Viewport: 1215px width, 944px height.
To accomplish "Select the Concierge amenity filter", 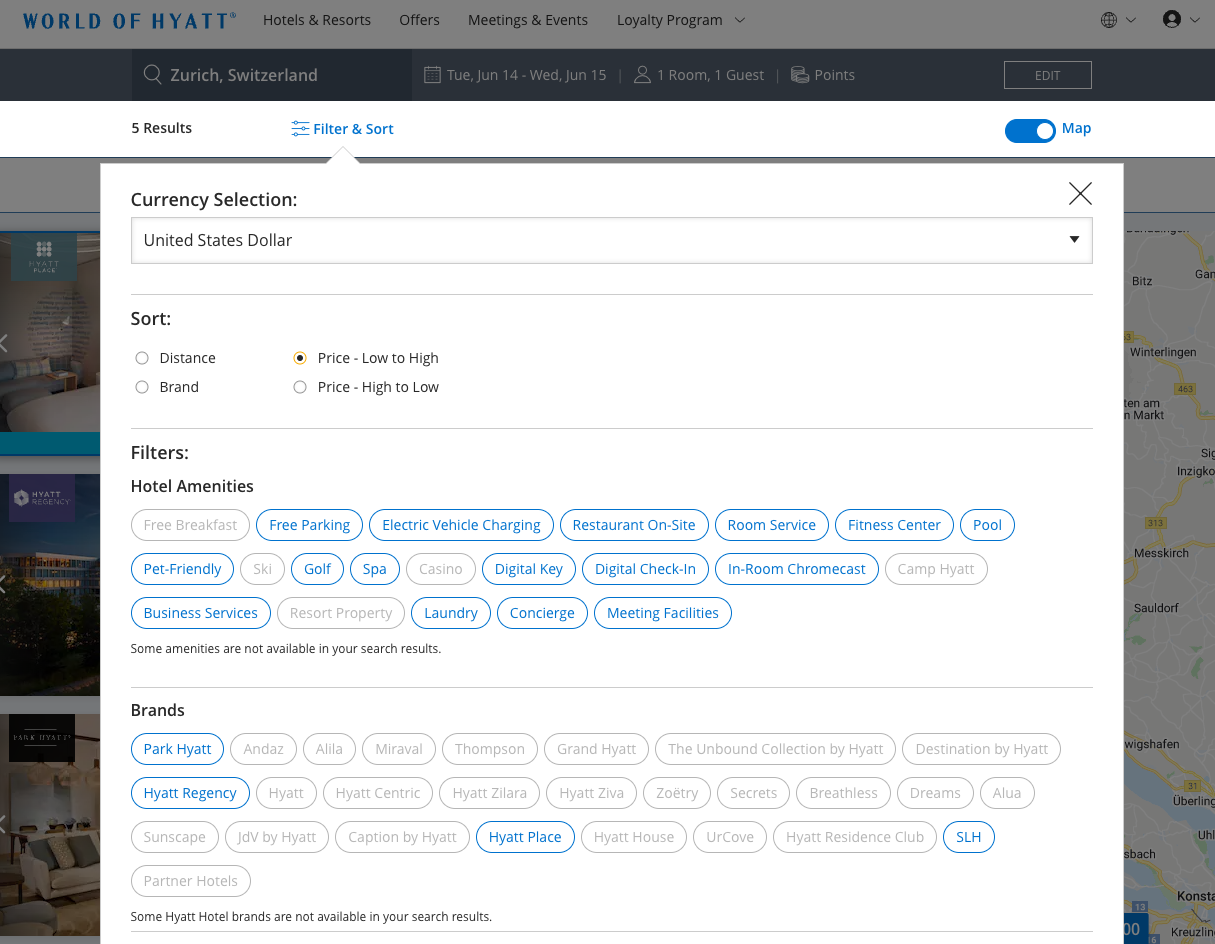I will pos(542,613).
